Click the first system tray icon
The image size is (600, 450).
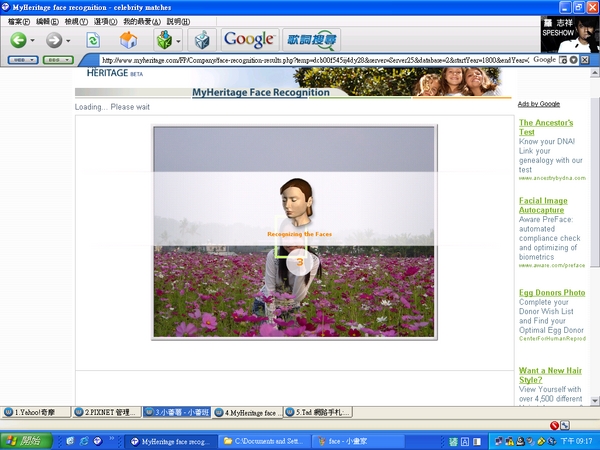click(499, 442)
